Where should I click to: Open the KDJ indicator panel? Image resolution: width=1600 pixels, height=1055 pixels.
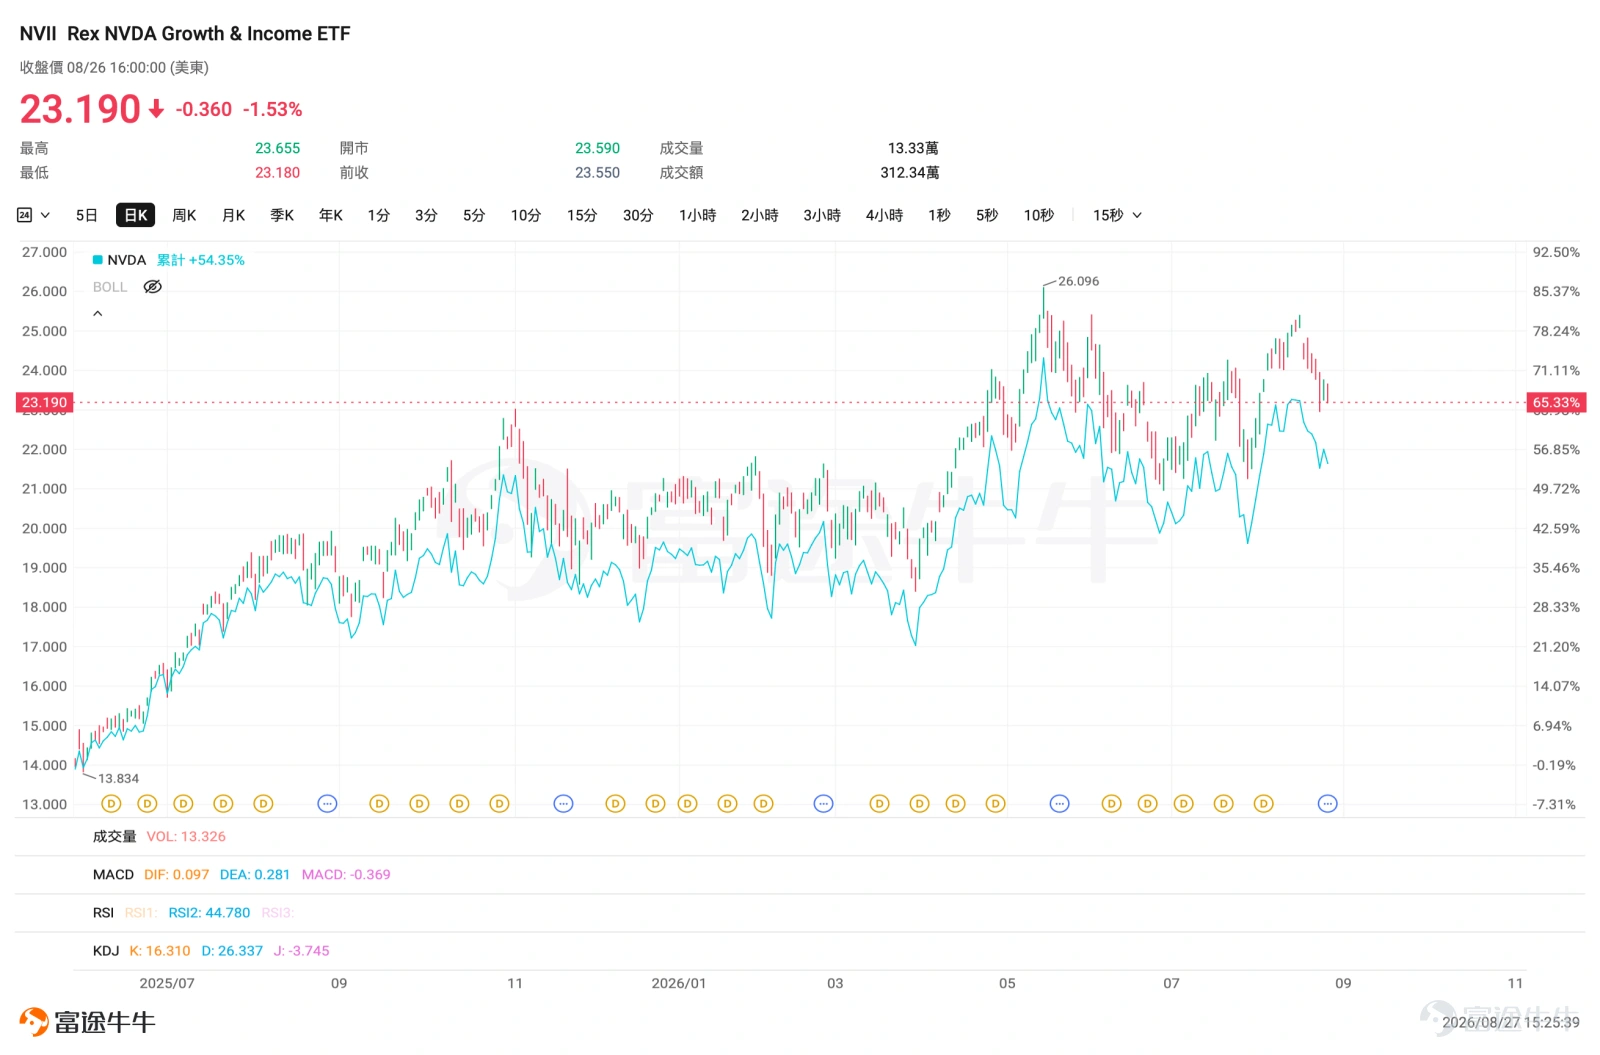coord(106,950)
